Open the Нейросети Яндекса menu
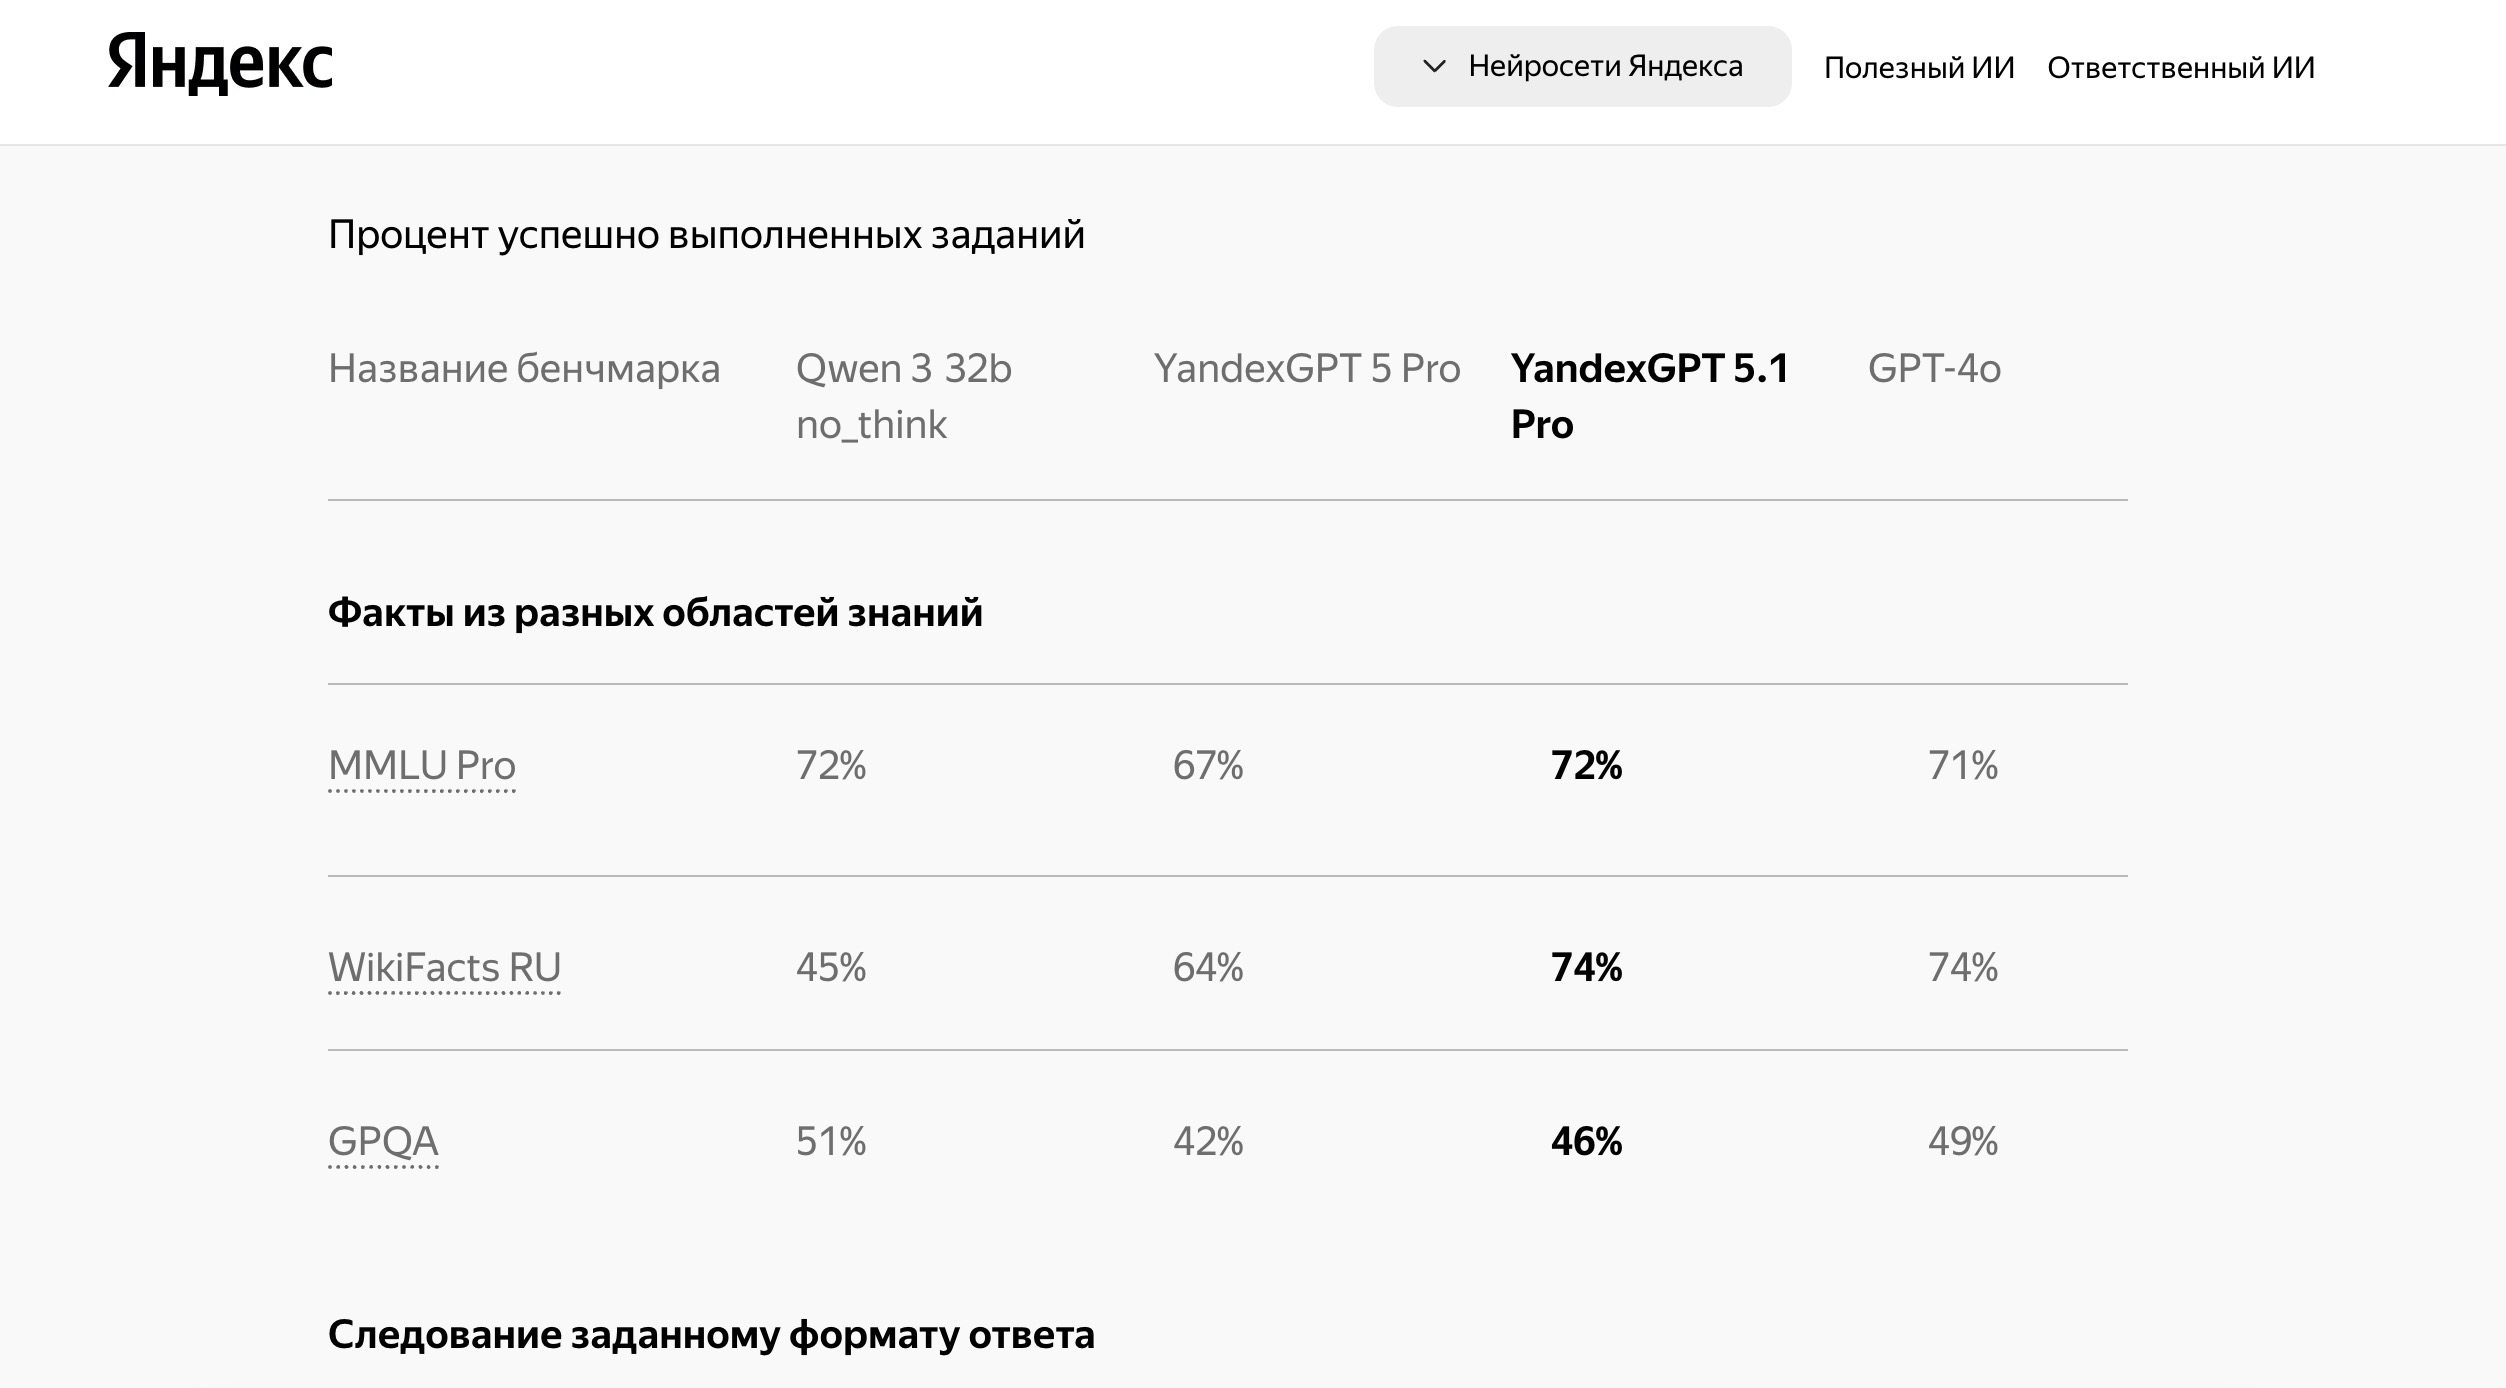 1582,67
